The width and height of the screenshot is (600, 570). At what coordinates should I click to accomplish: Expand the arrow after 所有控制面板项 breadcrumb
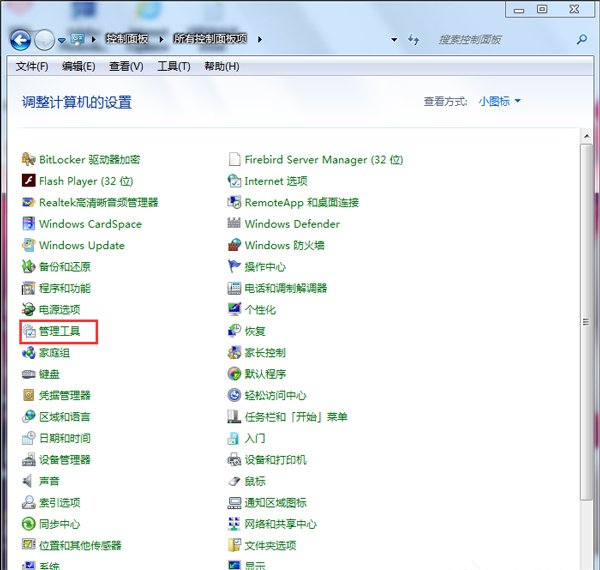click(x=259, y=39)
